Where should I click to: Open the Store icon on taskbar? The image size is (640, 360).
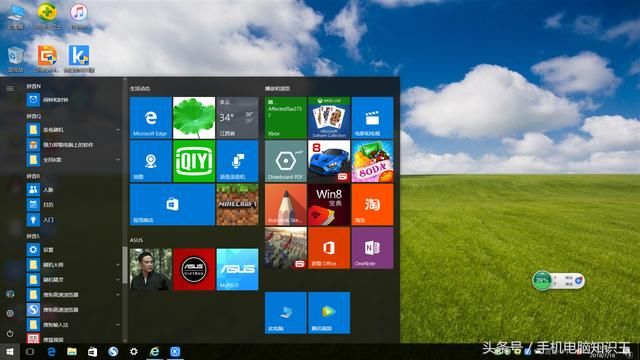tap(93, 351)
